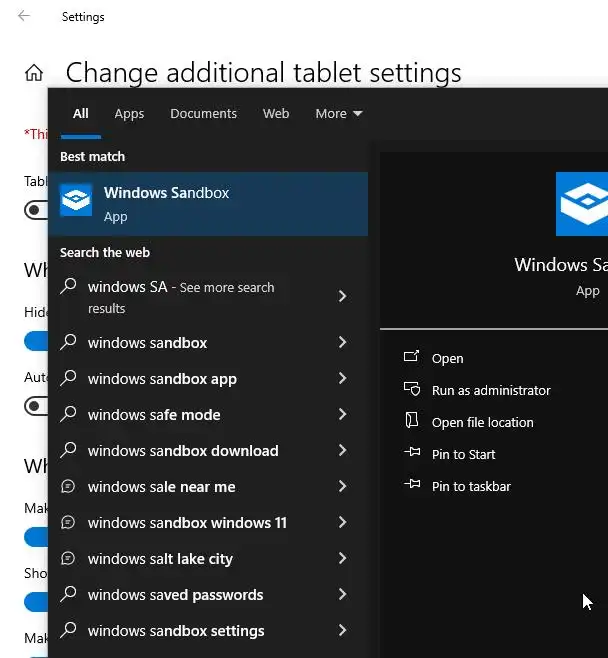Open Settings home icon
Image resolution: width=608 pixels, height=658 pixels.
(34, 73)
